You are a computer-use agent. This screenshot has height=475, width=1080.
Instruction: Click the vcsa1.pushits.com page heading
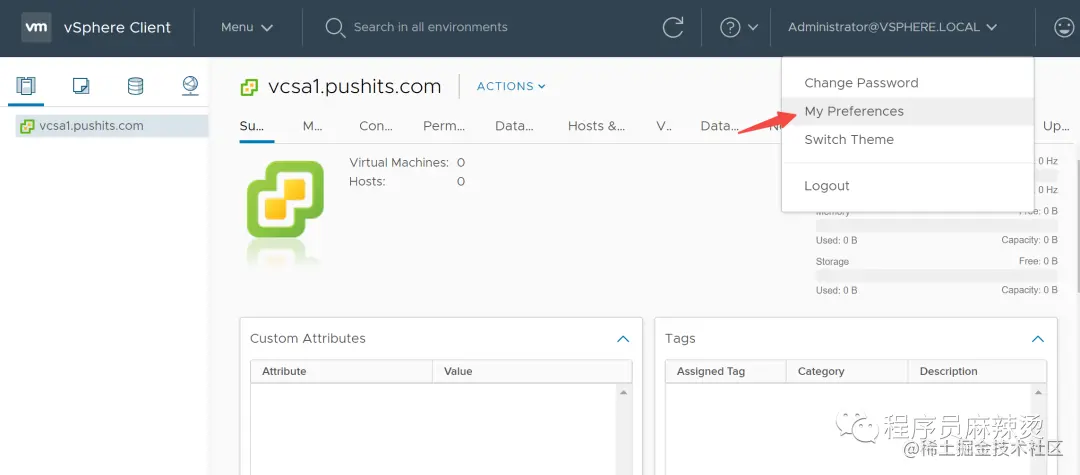click(x=354, y=87)
